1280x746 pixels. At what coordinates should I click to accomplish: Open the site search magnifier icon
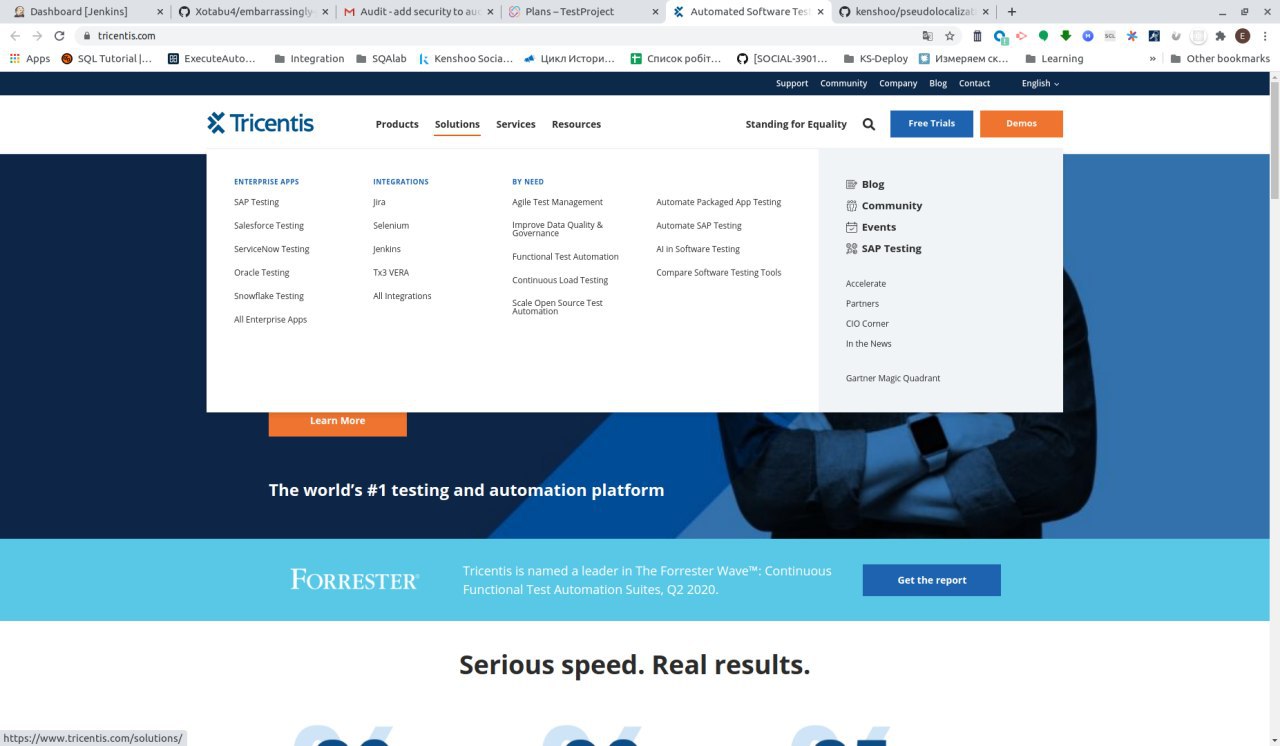click(869, 124)
